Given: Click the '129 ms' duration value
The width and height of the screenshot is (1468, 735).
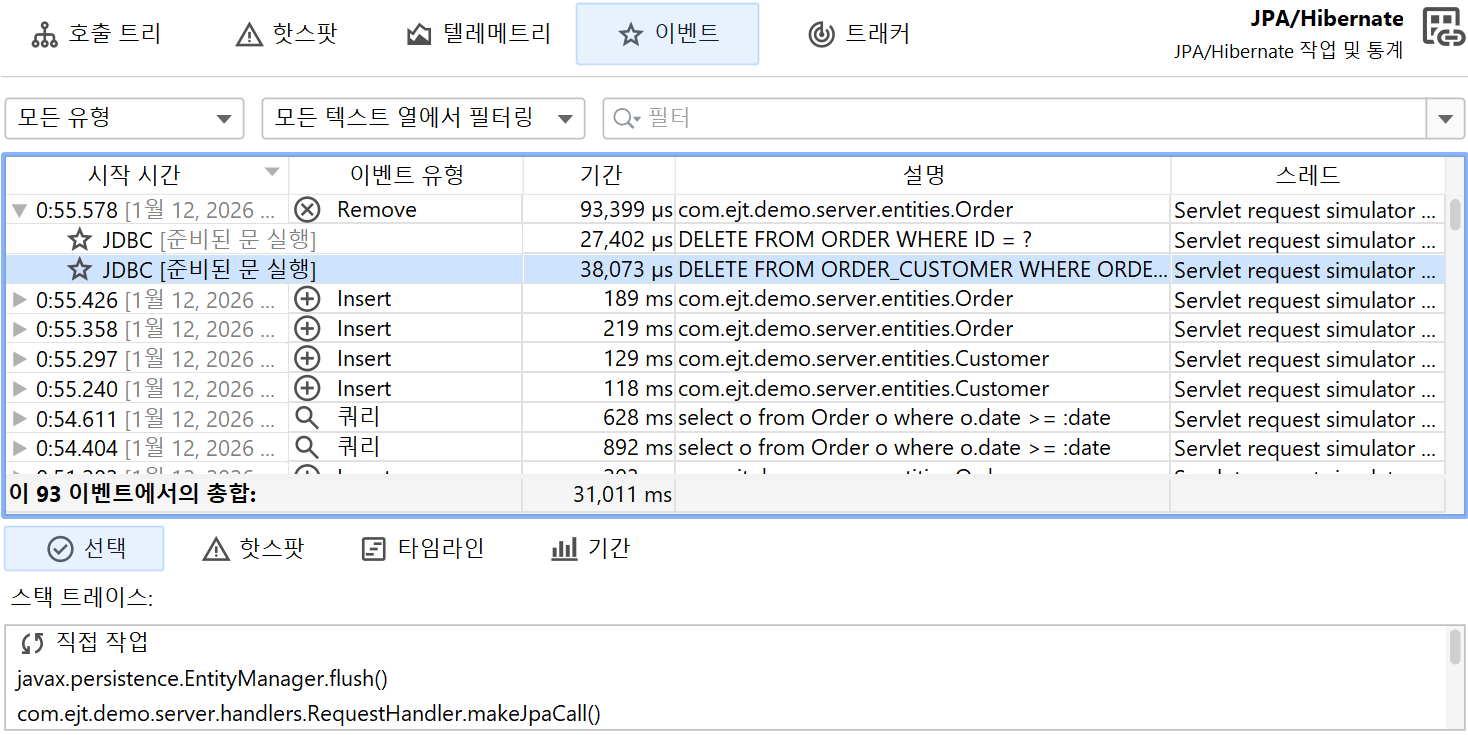Looking at the screenshot, I should click(x=638, y=359).
